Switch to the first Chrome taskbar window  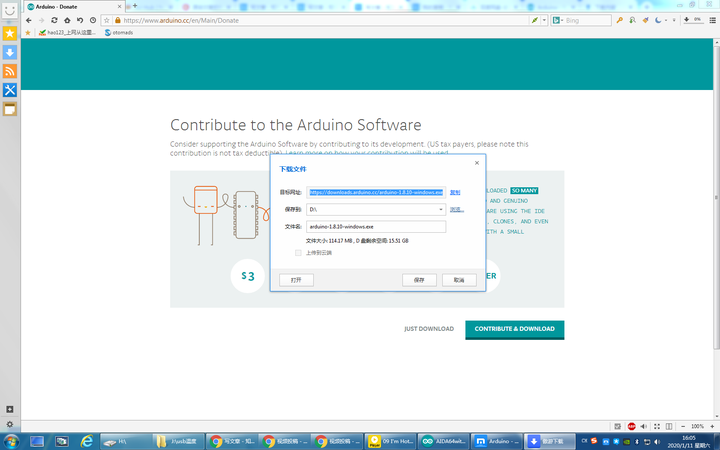(x=231, y=442)
